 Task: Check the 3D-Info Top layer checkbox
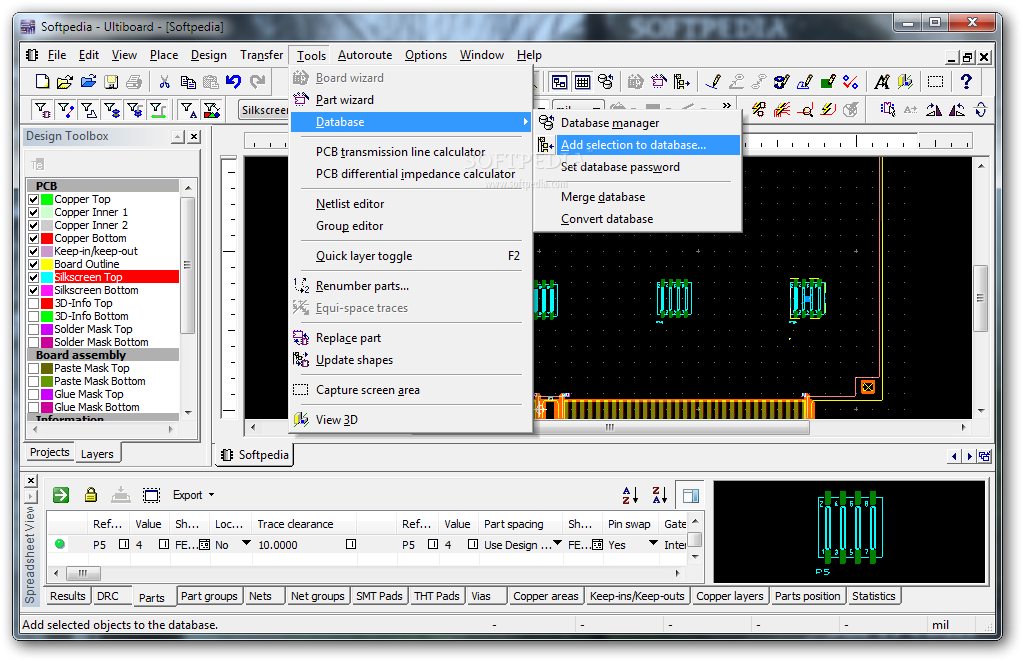point(33,303)
